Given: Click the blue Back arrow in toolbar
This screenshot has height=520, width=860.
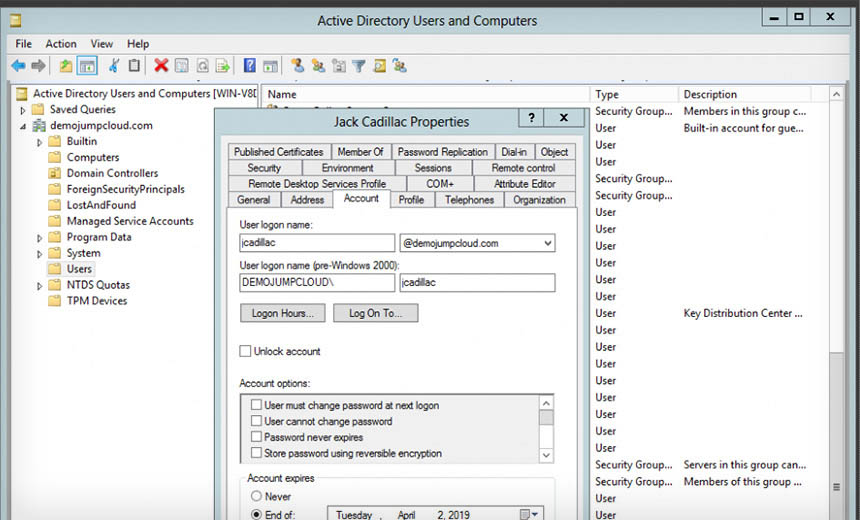Looking at the screenshot, I should 18,66.
